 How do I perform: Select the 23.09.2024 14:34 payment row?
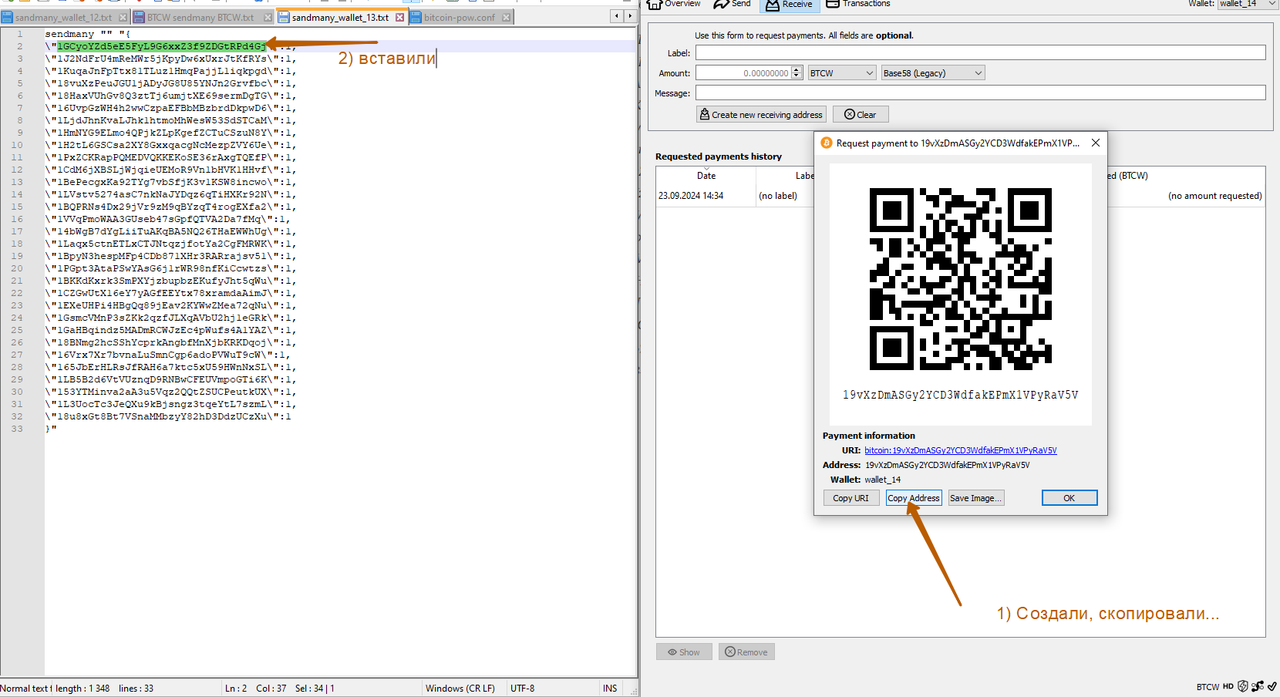pyautogui.click(x=960, y=196)
